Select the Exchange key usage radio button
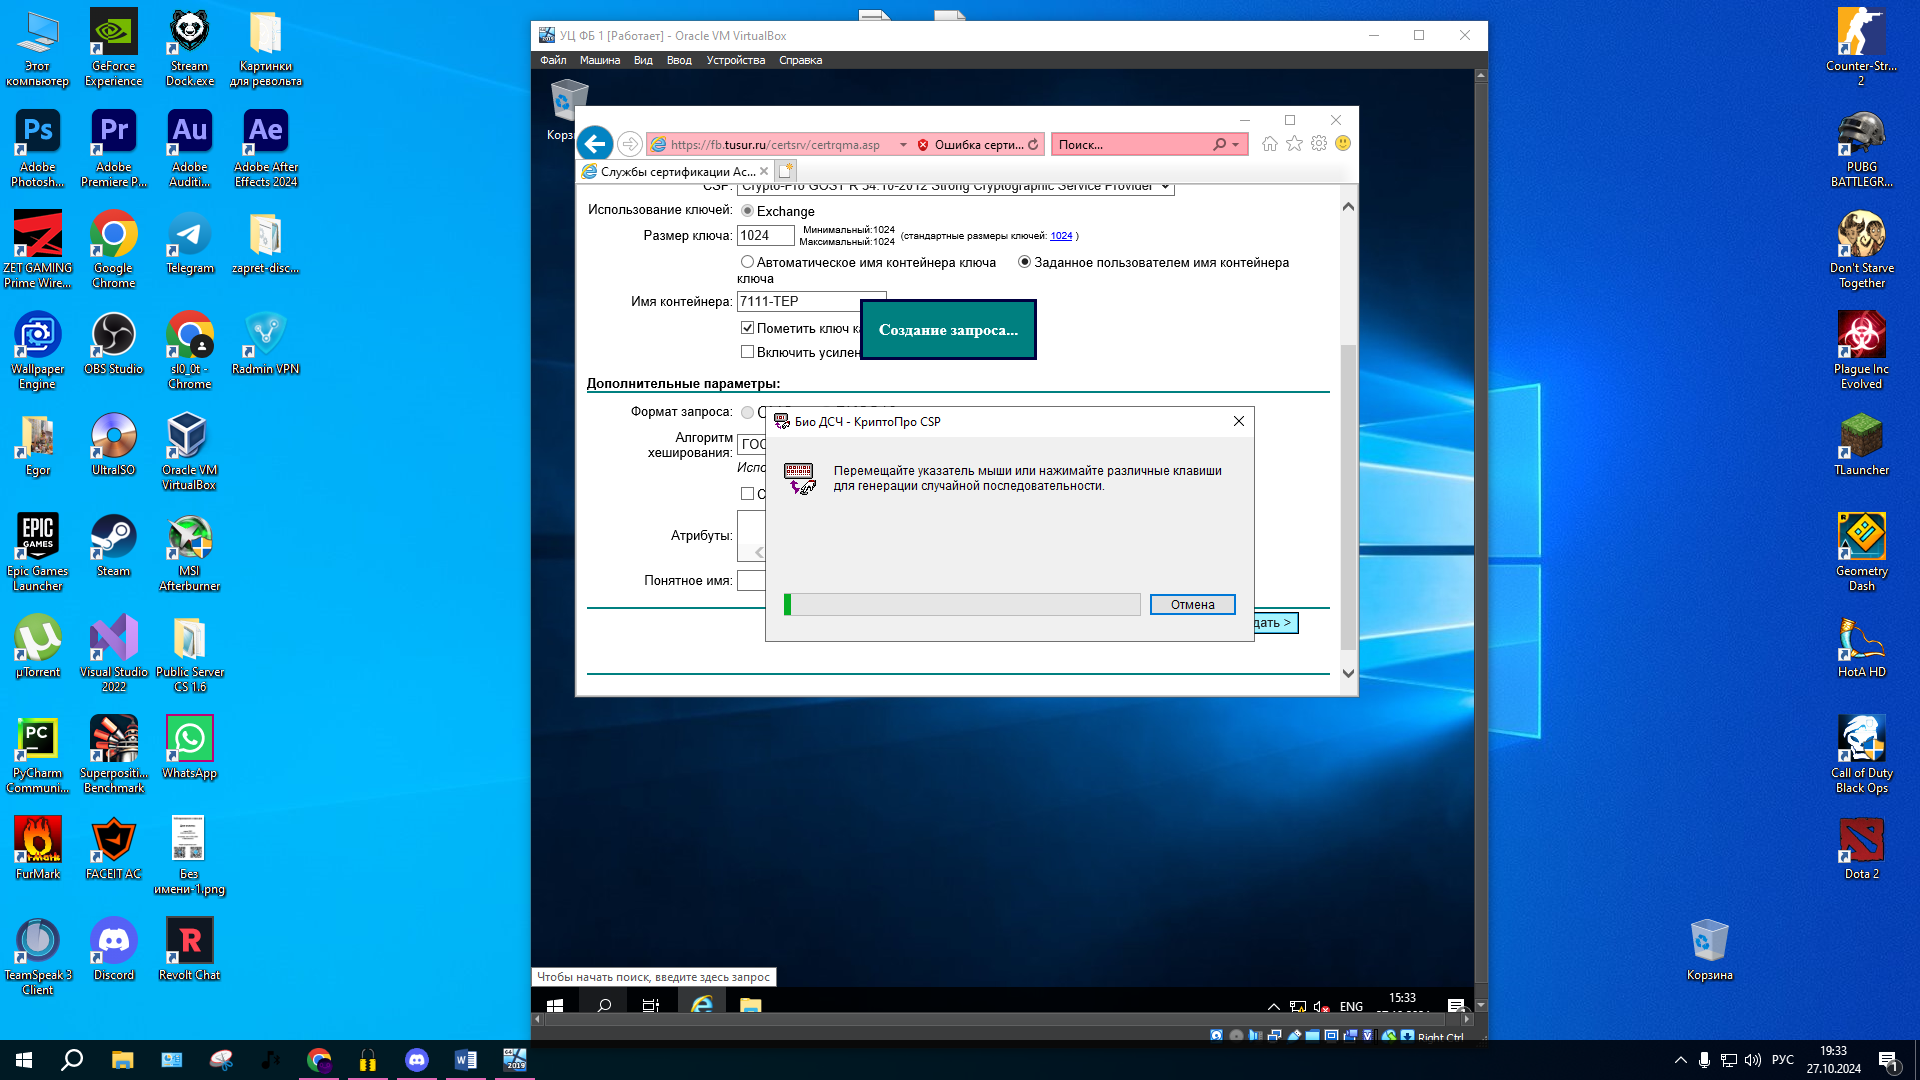Viewport: 1920px width, 1080px height. [747, 210]
